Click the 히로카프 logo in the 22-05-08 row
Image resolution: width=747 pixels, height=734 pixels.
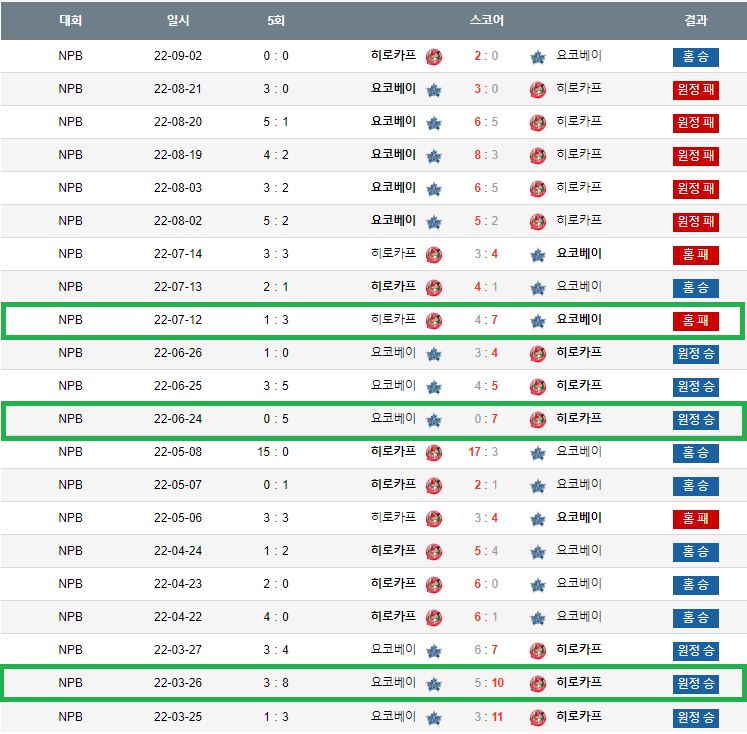tap(433, 453)
